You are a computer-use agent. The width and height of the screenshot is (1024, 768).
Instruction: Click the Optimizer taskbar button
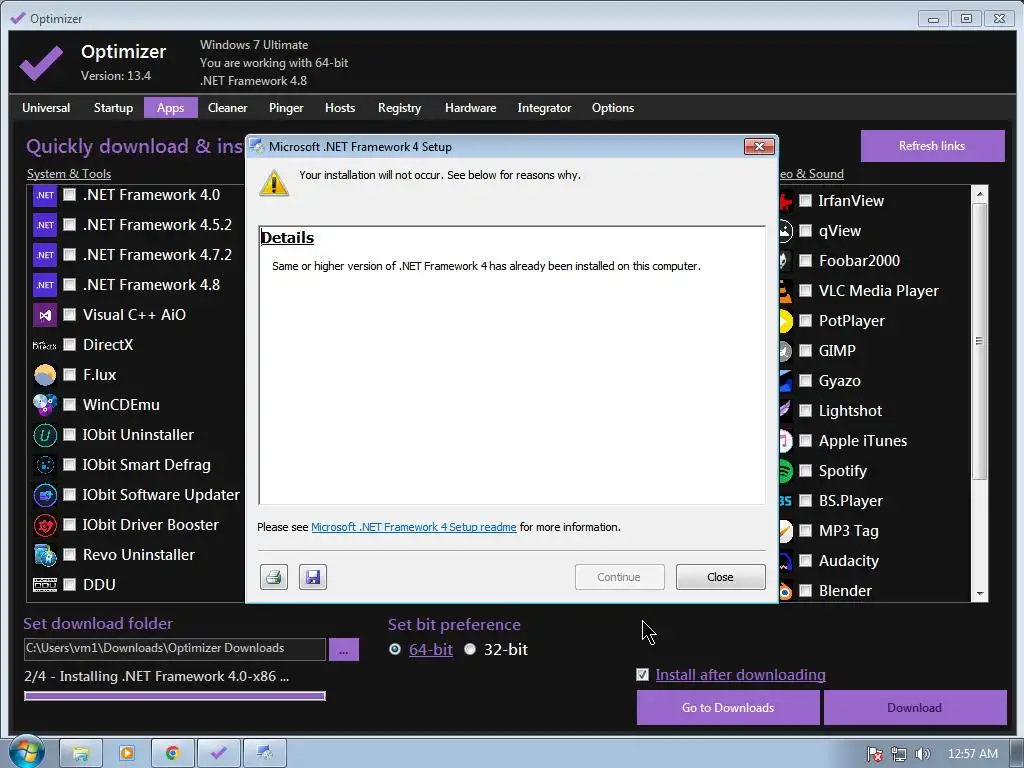click(x=219, y=753)
